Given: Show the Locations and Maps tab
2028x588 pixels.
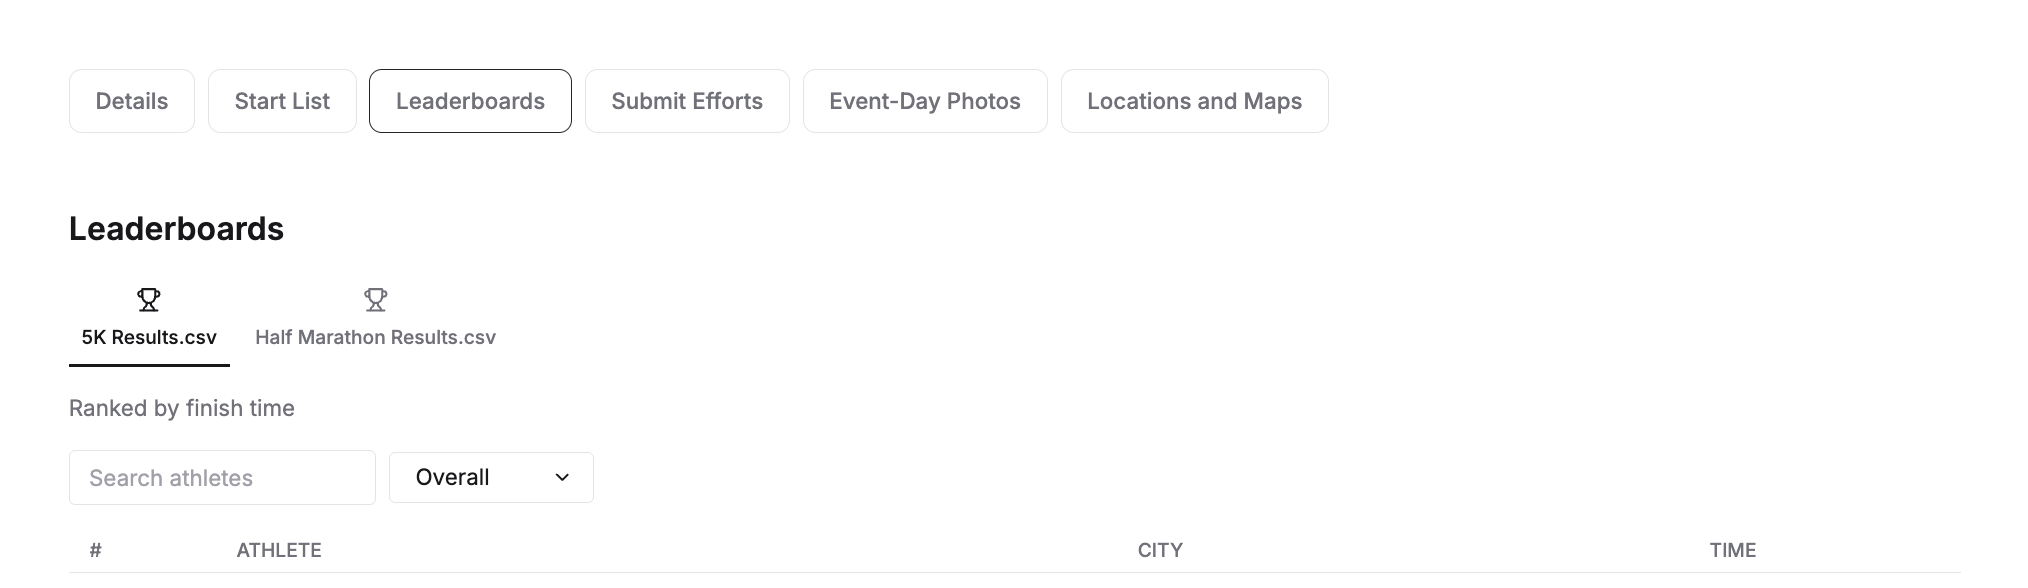Looking at the screenshot, I should tap(1194, 101).
